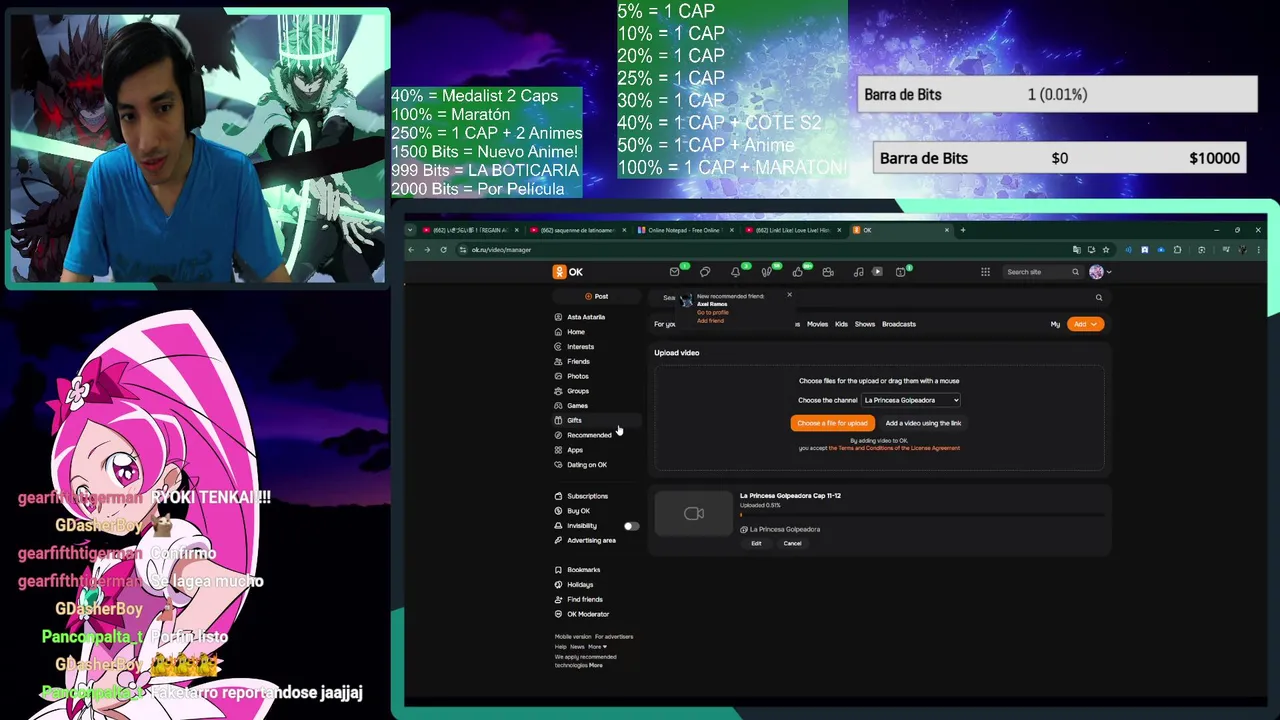Open the Choose the channel dropdown

coord(911,400)
